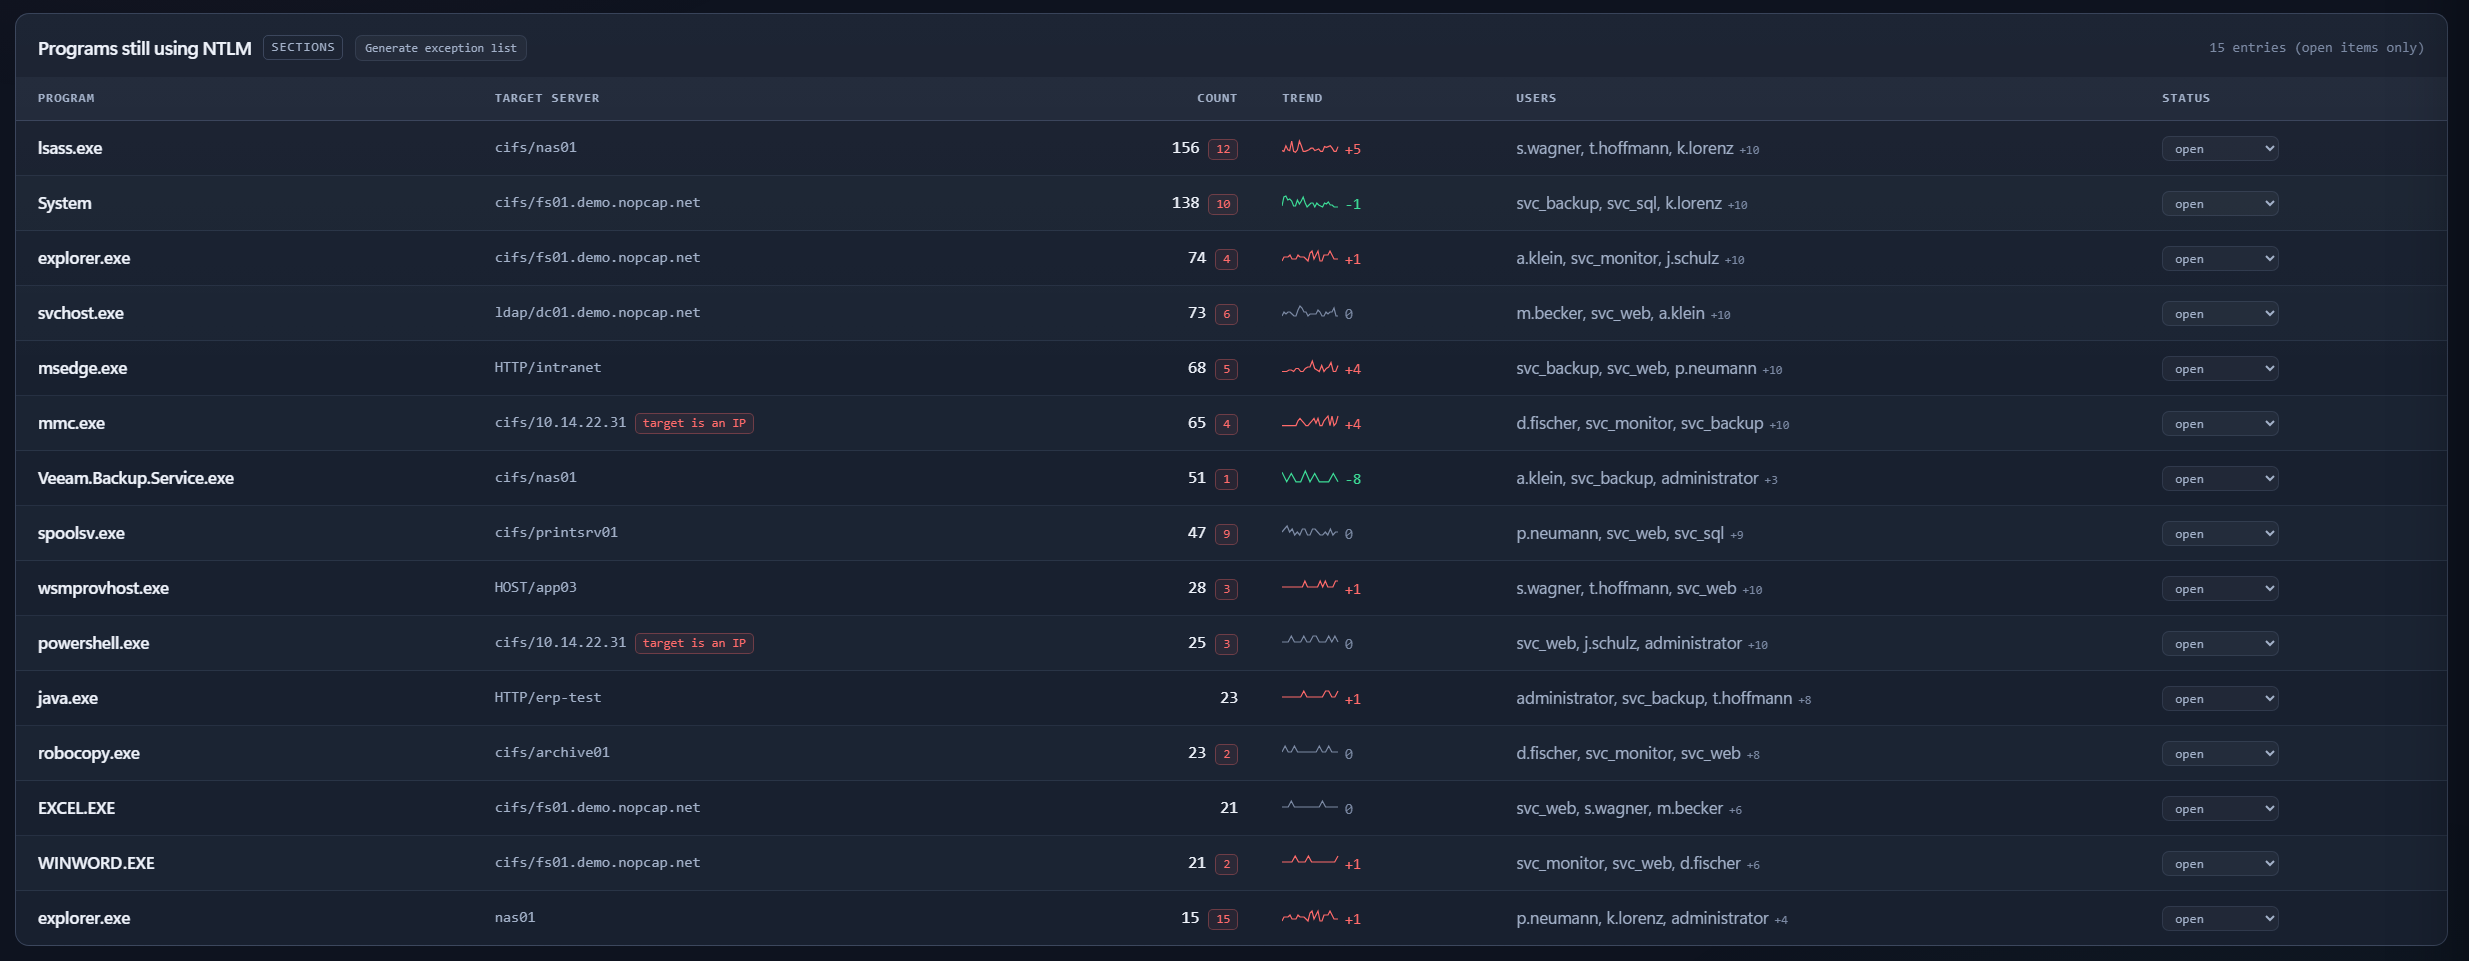Open the SECTIONS button
This screenshot has width=2469, height=961.
pyautogui.click(x=303, y=47)
